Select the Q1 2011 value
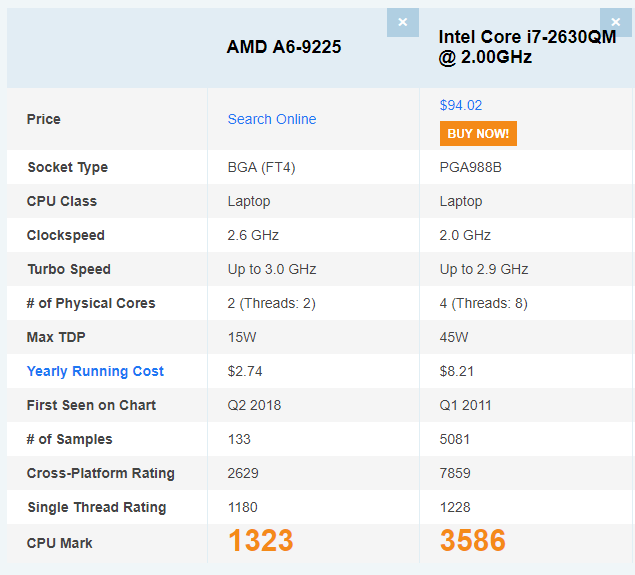Image resolution: width=635 pixels, height=575 pixels. pos(466,405)
